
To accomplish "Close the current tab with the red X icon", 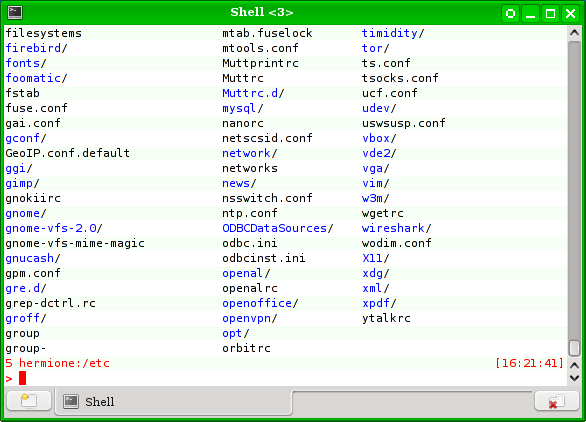I will point(556,401).
